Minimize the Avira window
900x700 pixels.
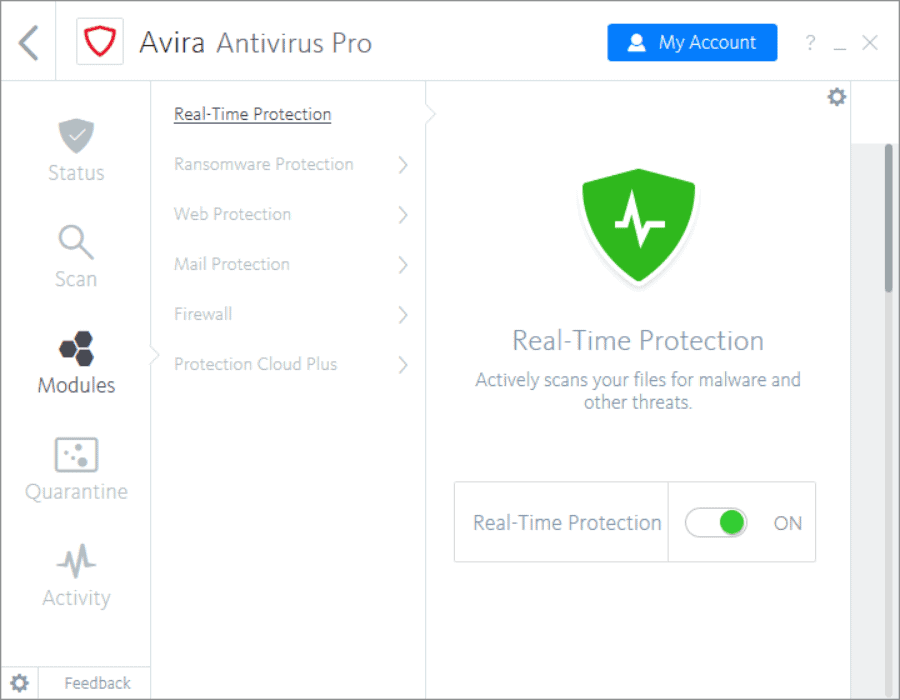pos(840,49)
